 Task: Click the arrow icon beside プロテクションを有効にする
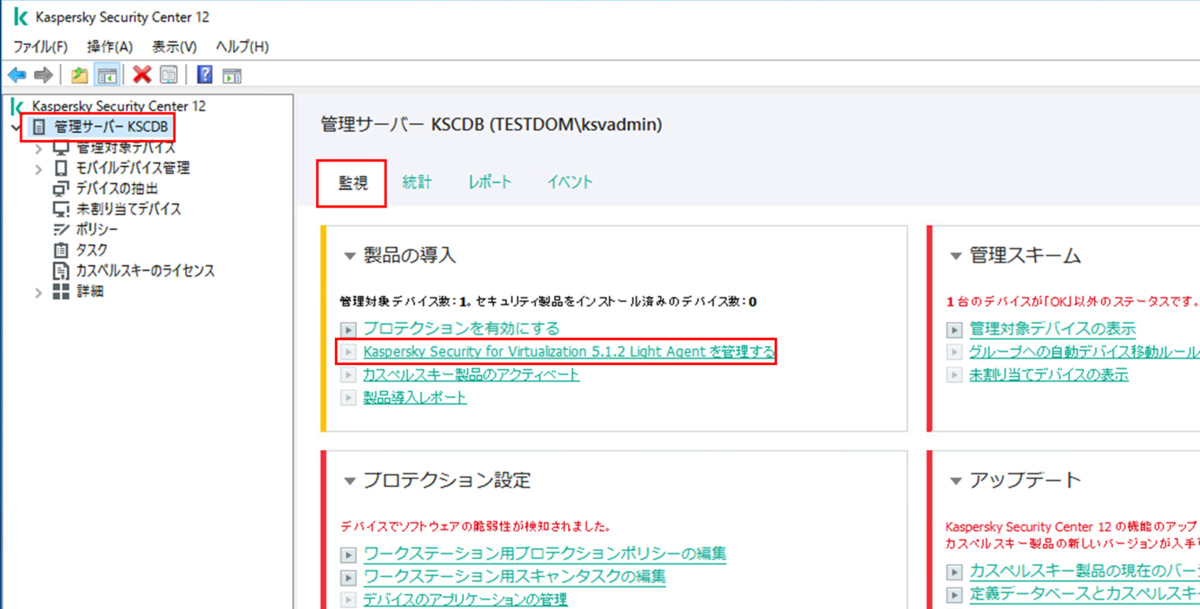(x=348, y=328)
